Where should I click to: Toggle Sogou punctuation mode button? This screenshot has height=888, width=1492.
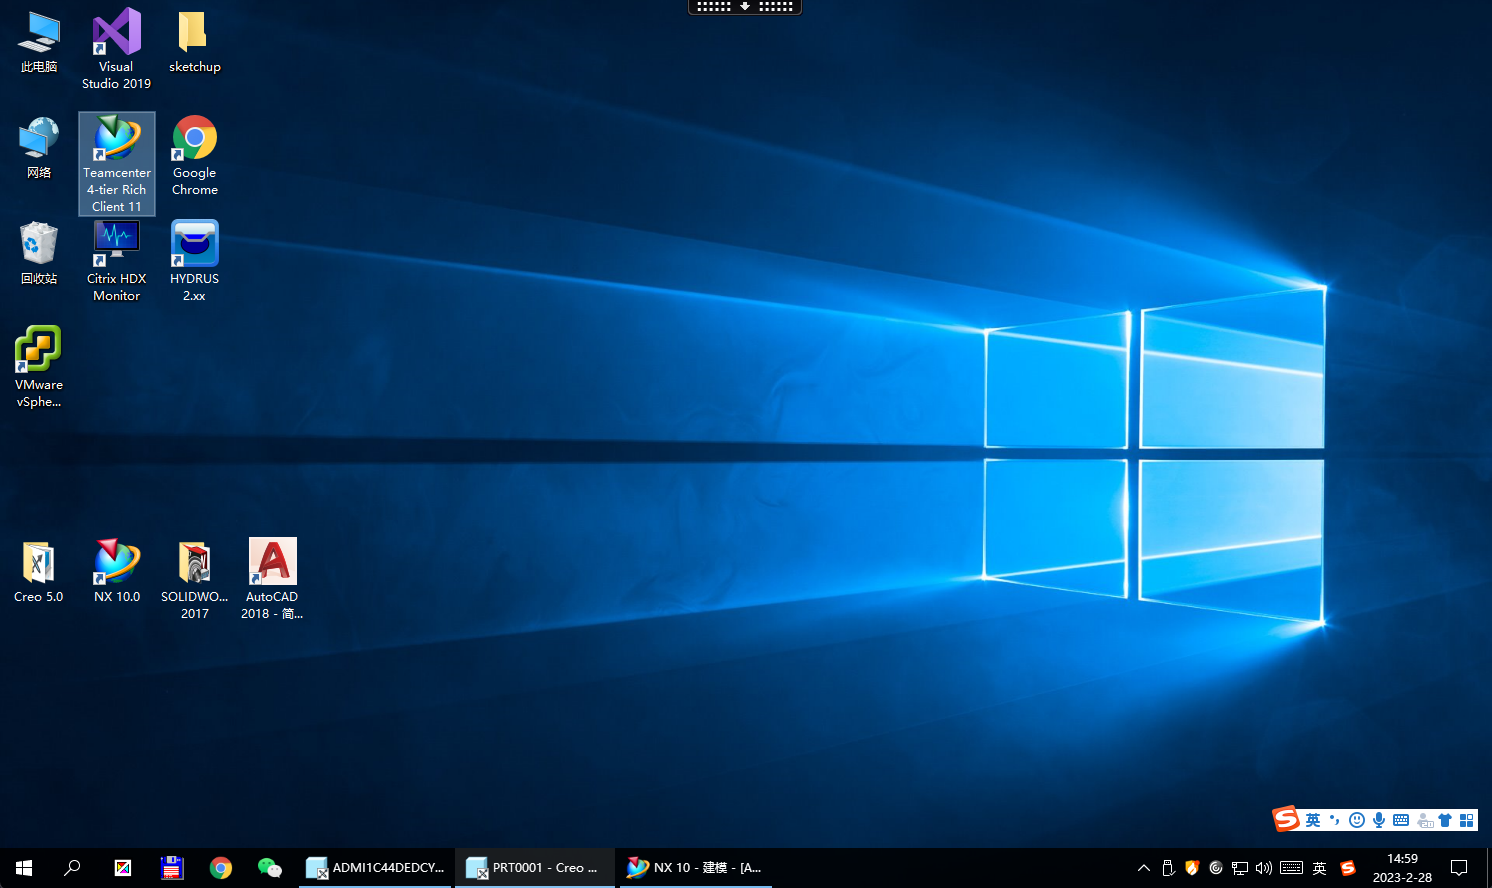[1335, 820]
